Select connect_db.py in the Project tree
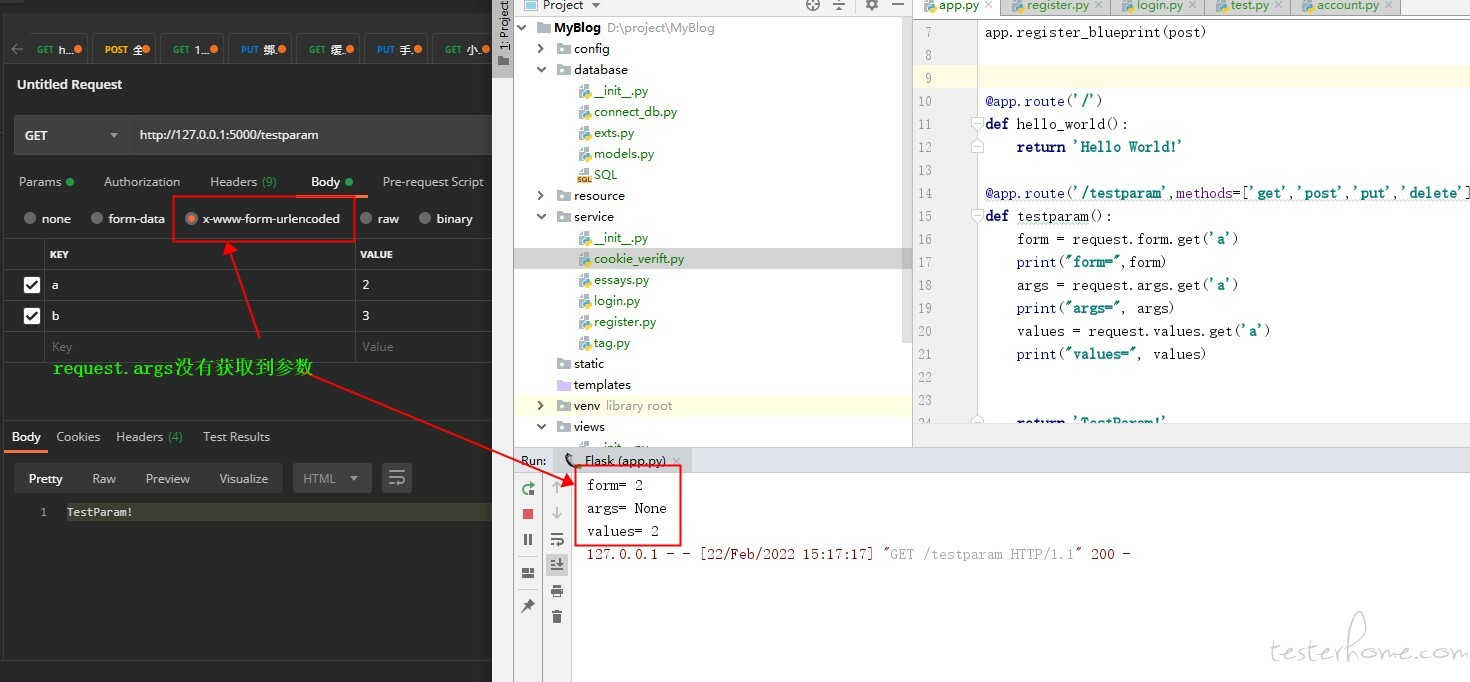This screenshot has height=682, width=1470. tap(635, 112)
